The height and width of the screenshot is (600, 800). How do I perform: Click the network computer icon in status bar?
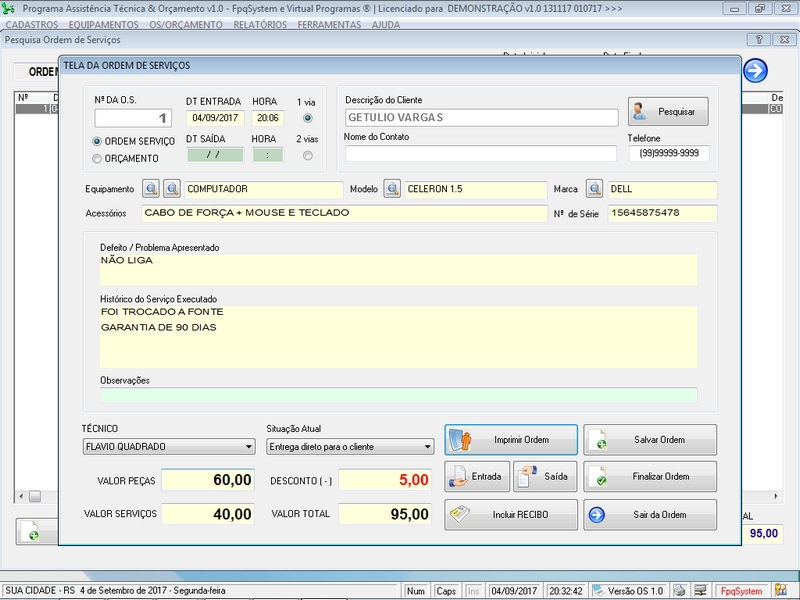(701, 591)
